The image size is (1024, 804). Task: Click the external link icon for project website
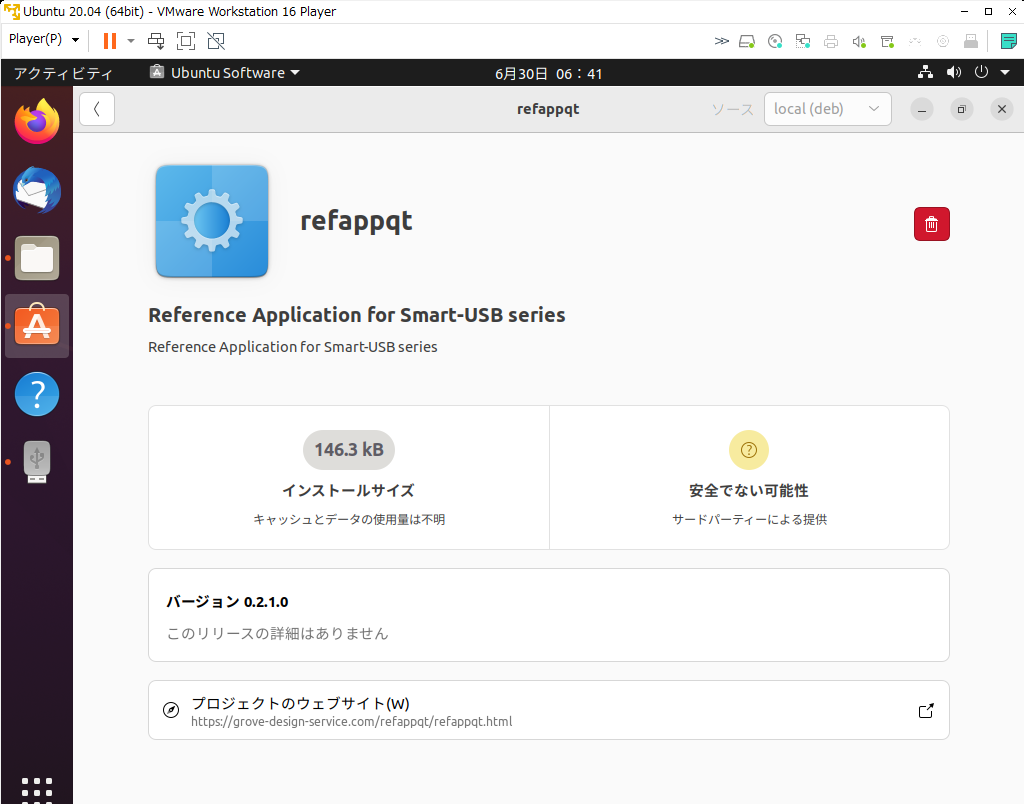tap(926, 711)
